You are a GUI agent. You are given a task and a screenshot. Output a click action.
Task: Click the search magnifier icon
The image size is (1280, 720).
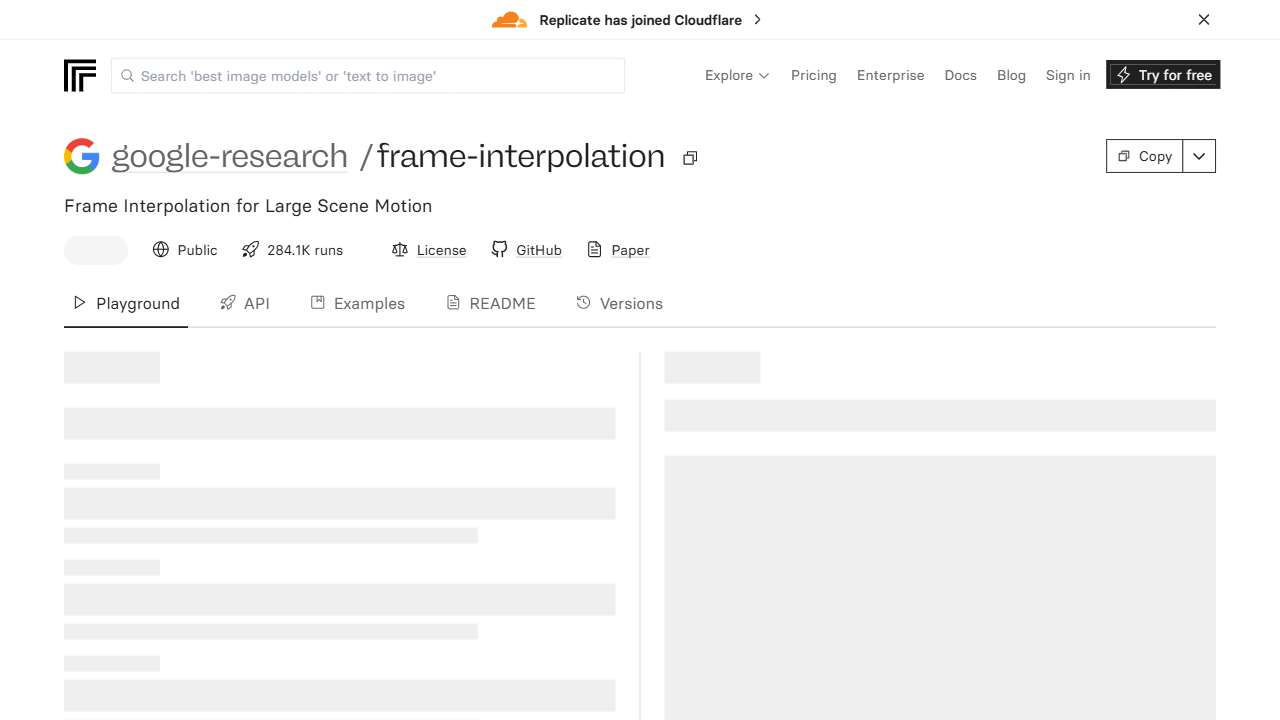127,76
